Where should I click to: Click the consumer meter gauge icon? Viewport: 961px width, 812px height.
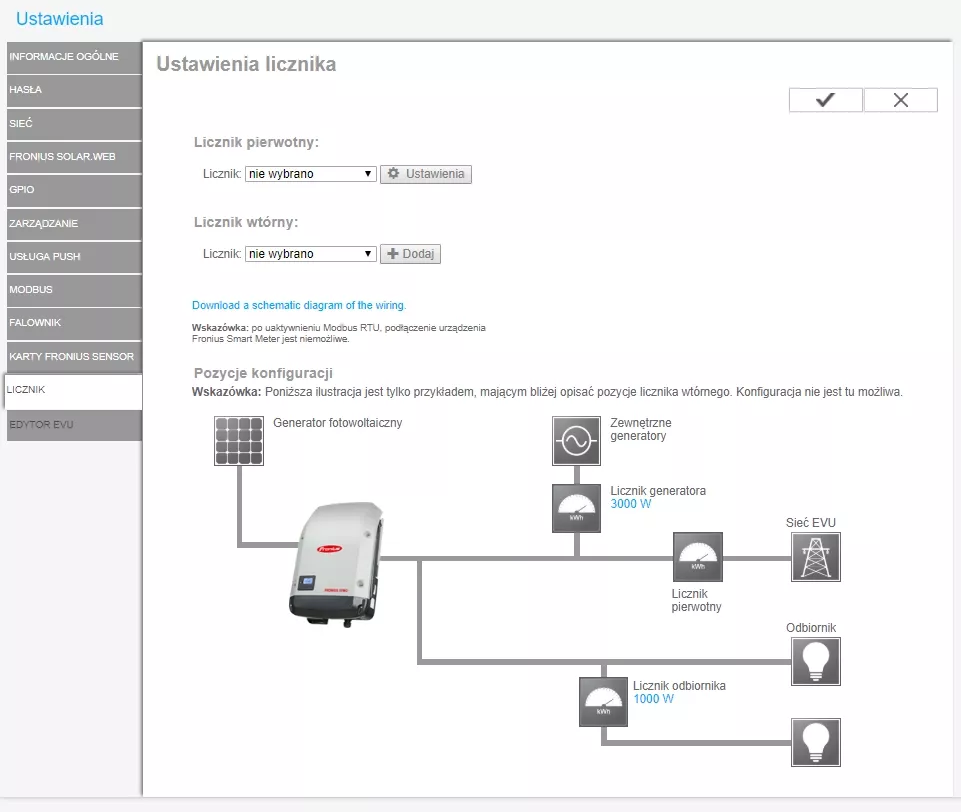pyautogui.click(x=603, y=701)
